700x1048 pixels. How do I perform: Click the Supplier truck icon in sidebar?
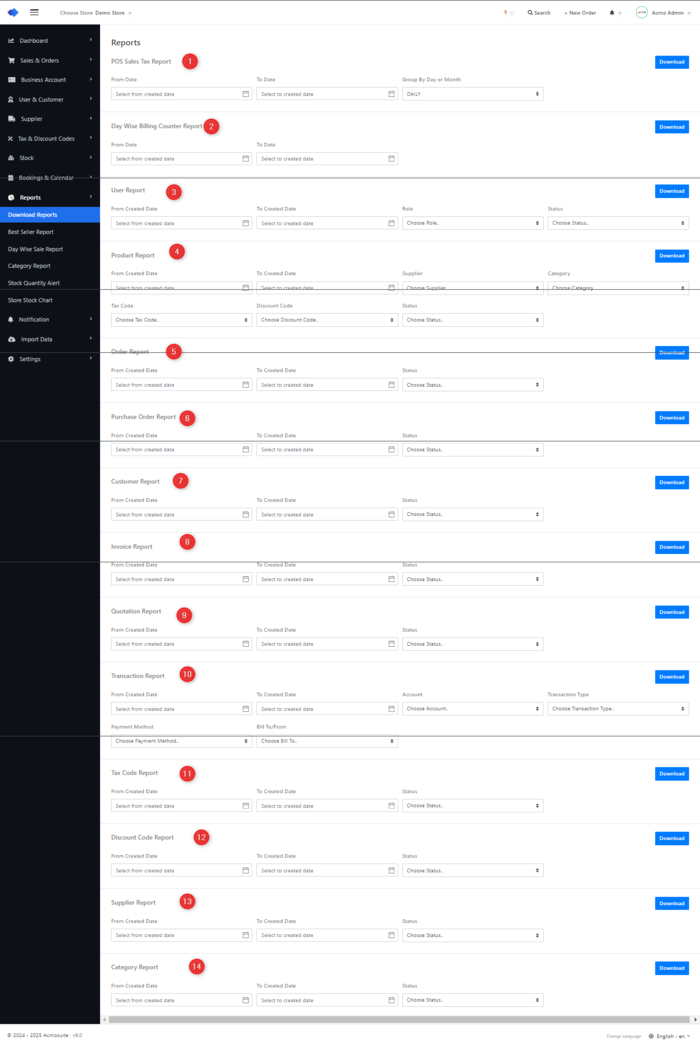(11, 119)
